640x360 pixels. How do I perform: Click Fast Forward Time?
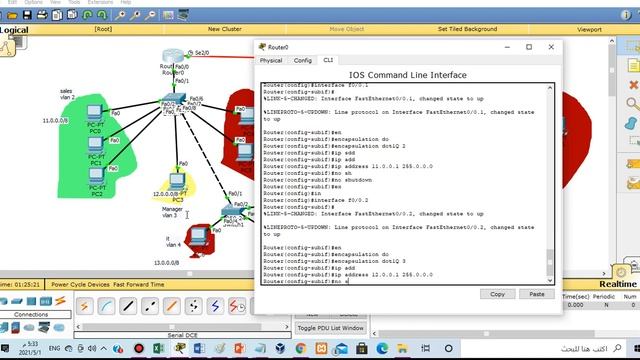click(139, 284)
